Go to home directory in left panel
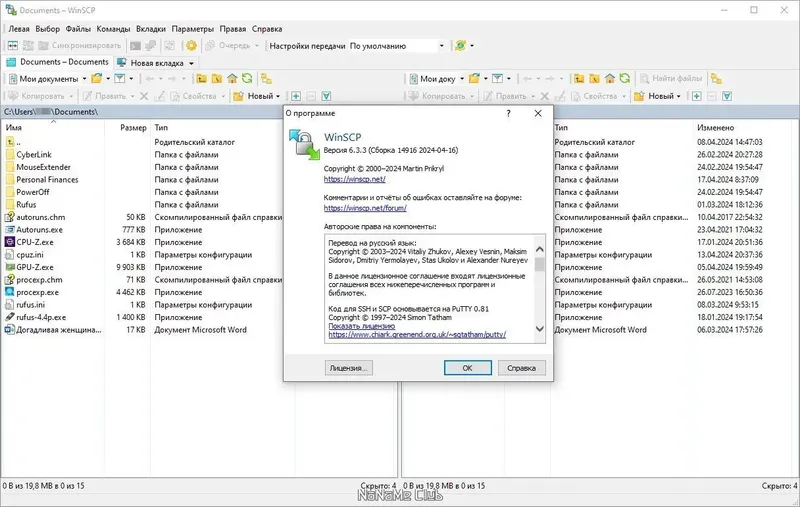Image resolution: width=800 pixels, height=507 pixels. coord(232,79)
